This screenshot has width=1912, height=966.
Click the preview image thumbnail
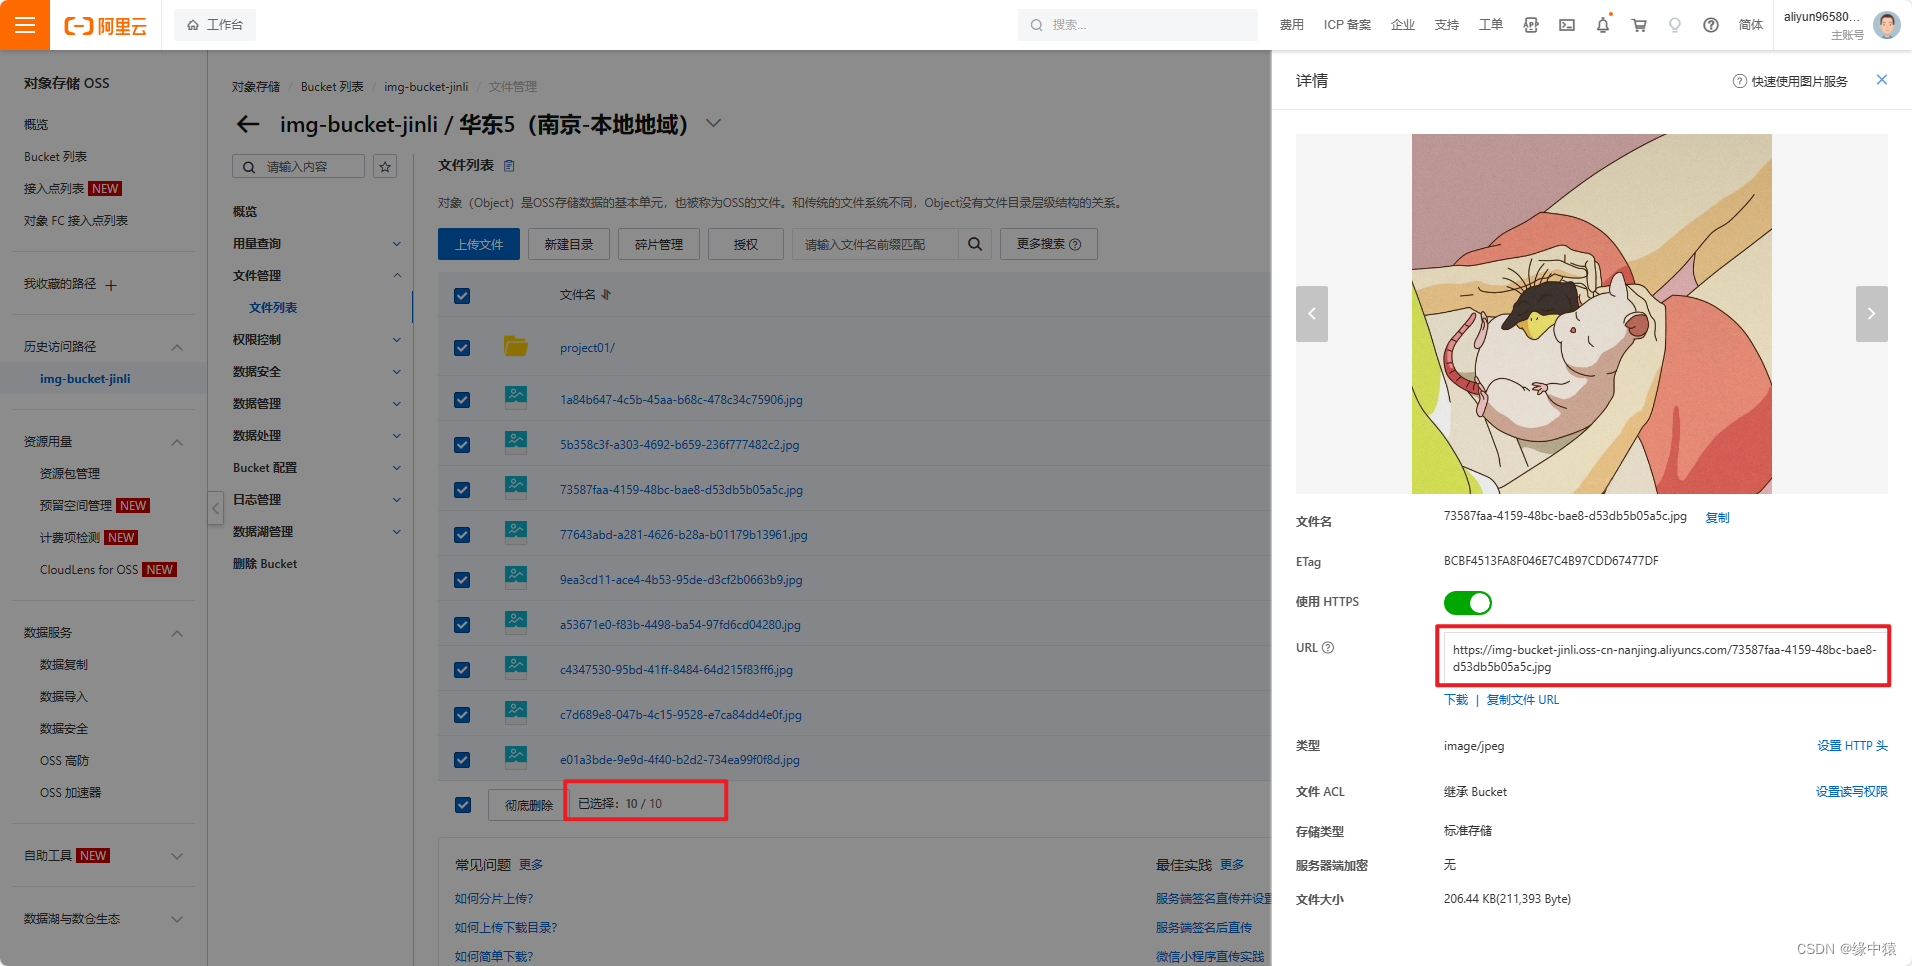click(1592, 314)
